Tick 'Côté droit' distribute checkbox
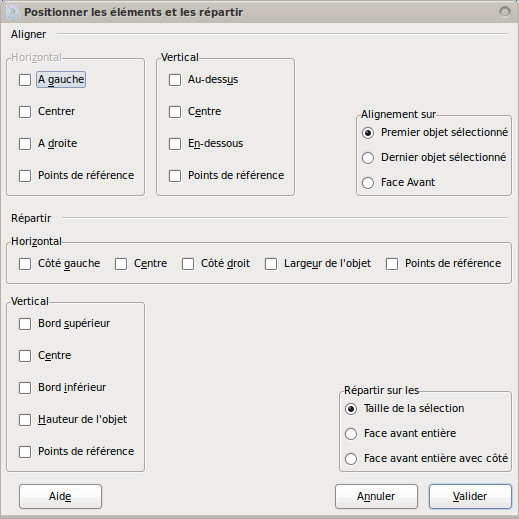This screenshot has width=519, height=519. (188, 264)
